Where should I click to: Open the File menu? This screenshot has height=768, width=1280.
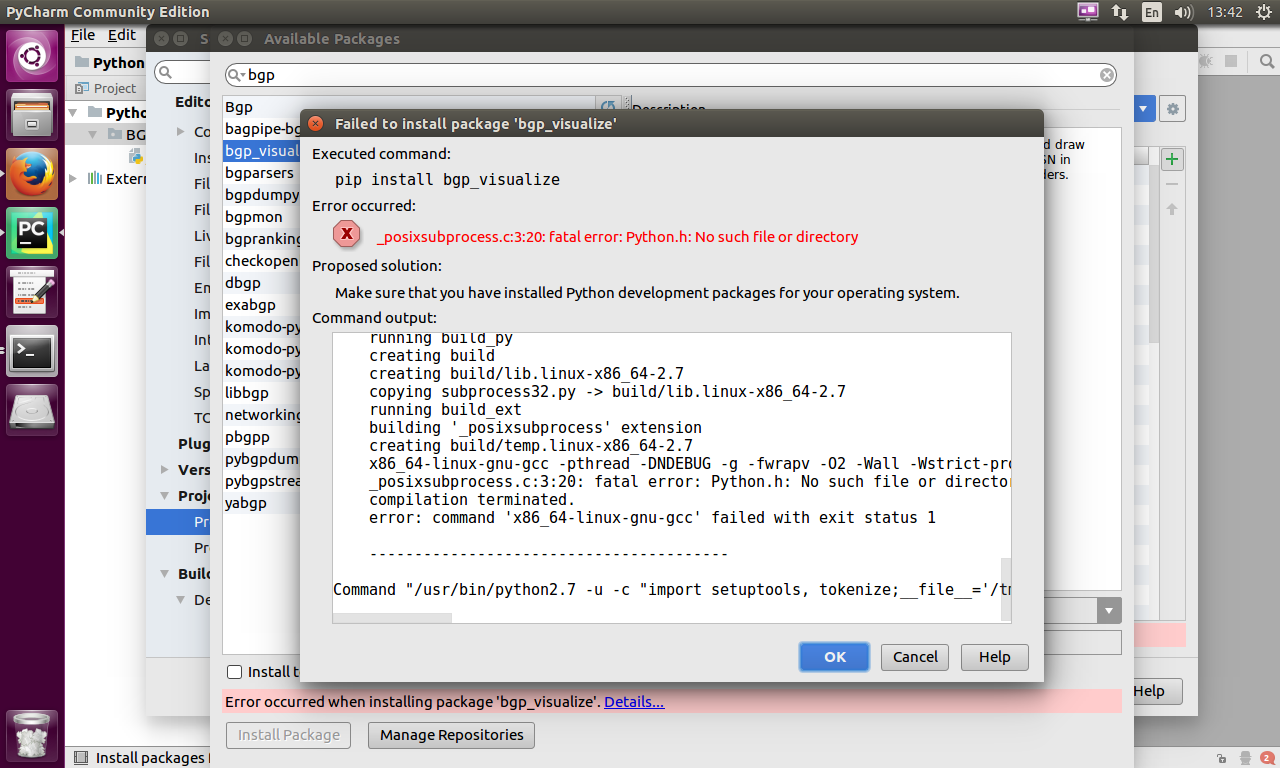pyautogui.click(x=83, y=35)
